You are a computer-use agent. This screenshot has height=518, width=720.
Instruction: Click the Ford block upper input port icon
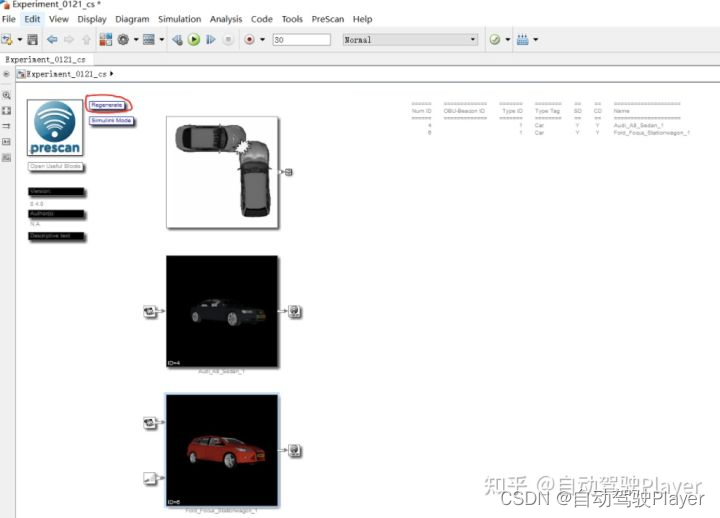click(x=150, y=422)
